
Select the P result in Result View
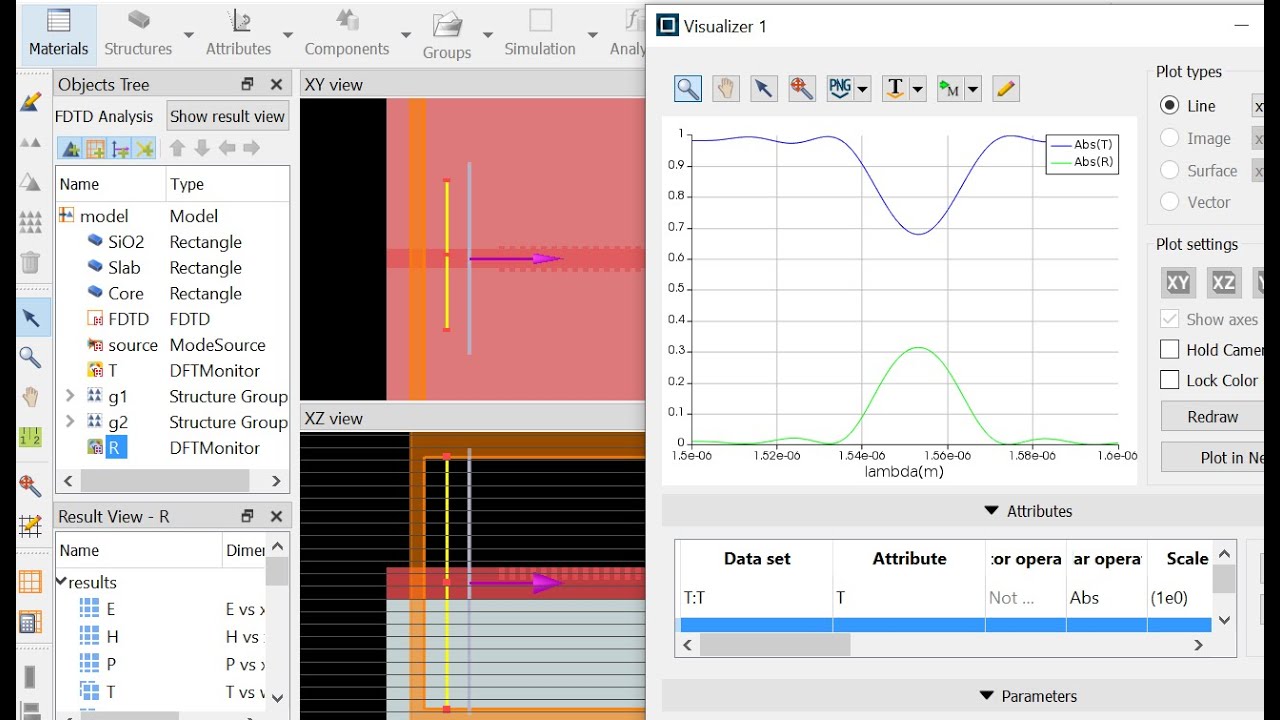(110, 664)
